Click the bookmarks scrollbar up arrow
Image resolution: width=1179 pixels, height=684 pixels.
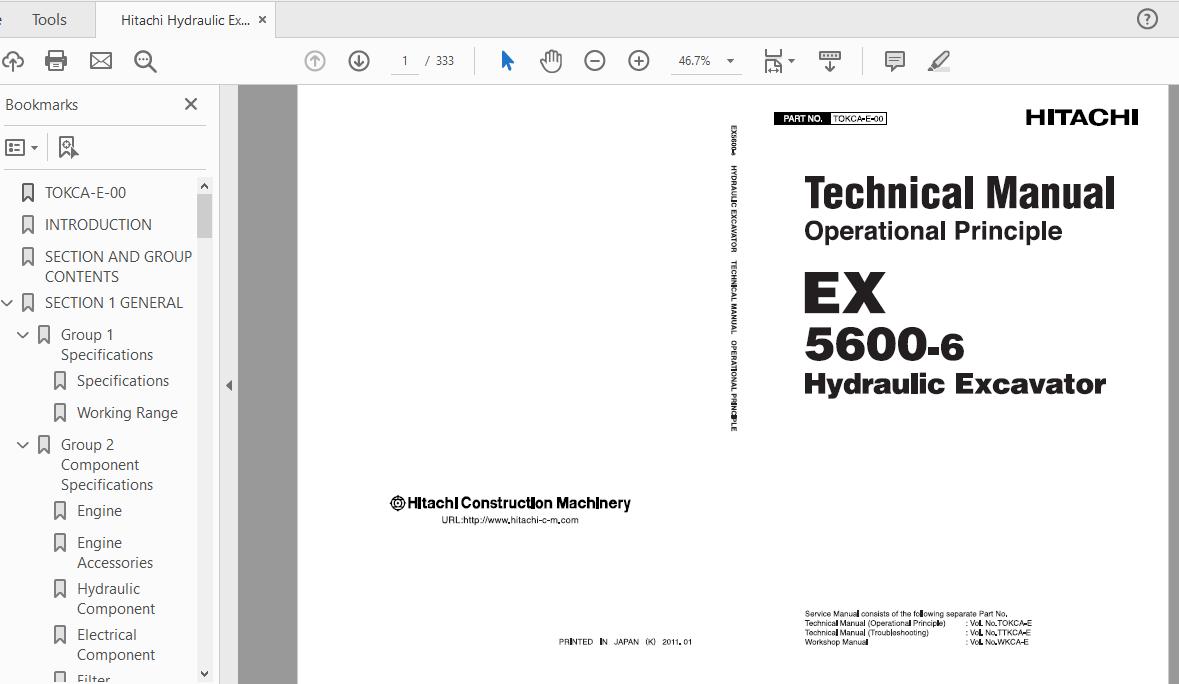pyautogui.click(x=205, y=186)
